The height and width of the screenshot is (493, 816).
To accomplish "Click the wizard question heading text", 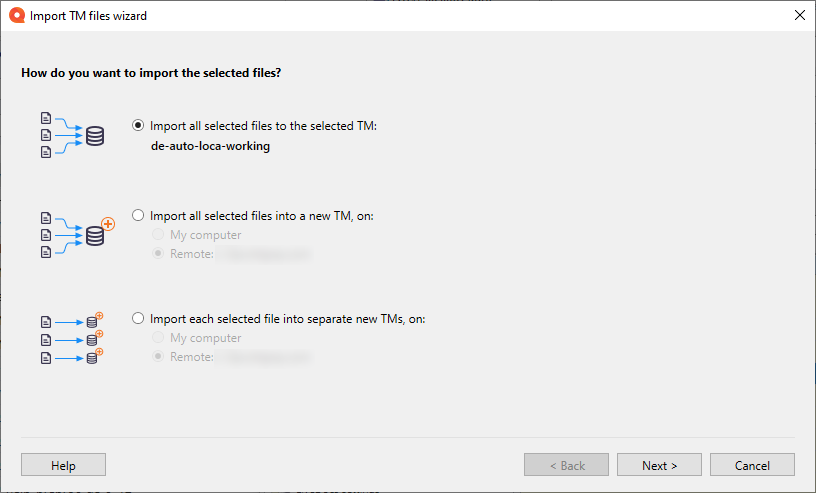I will pos(158,73).
